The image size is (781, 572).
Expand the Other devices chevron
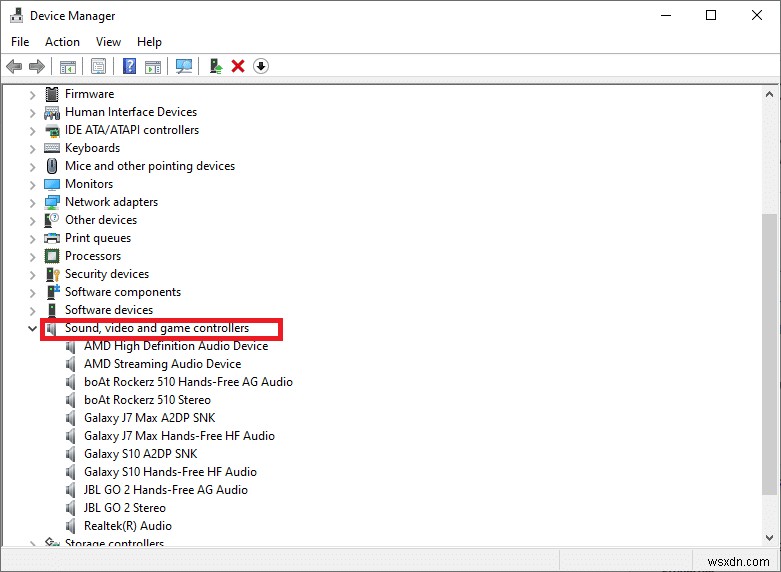point(32,221)
